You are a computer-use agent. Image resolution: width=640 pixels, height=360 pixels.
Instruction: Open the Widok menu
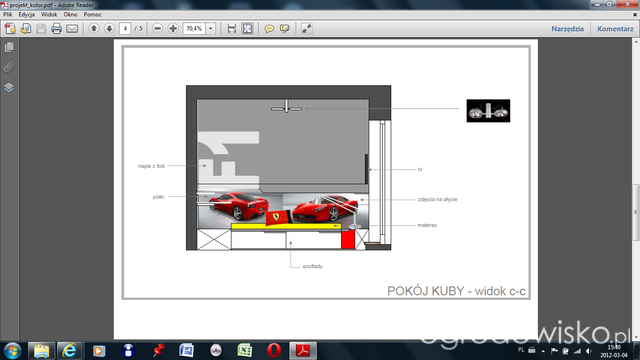point(49,14)
